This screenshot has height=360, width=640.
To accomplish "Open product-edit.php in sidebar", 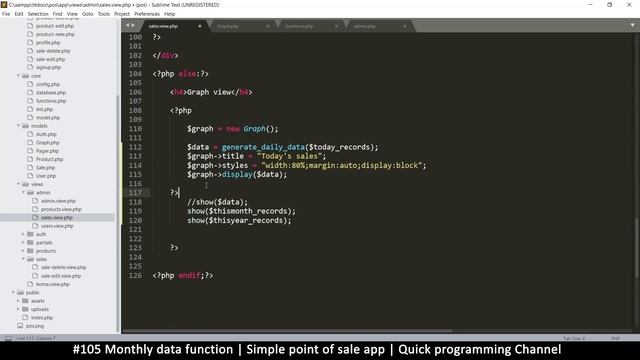I will (55, 26).
